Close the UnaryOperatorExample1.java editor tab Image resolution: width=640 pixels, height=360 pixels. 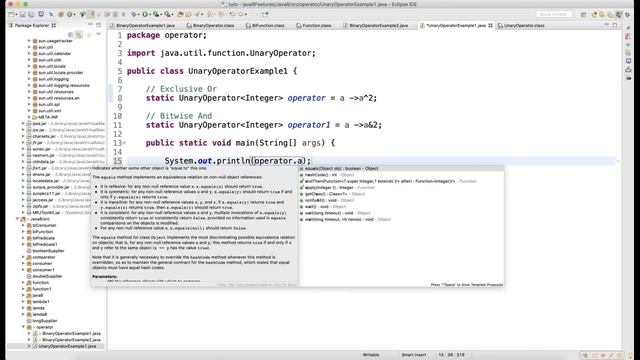[490, 25]
